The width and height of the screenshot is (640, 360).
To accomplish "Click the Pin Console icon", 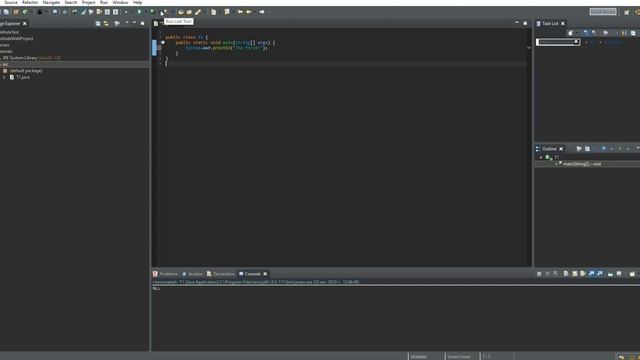I will [x=610, y=274].
